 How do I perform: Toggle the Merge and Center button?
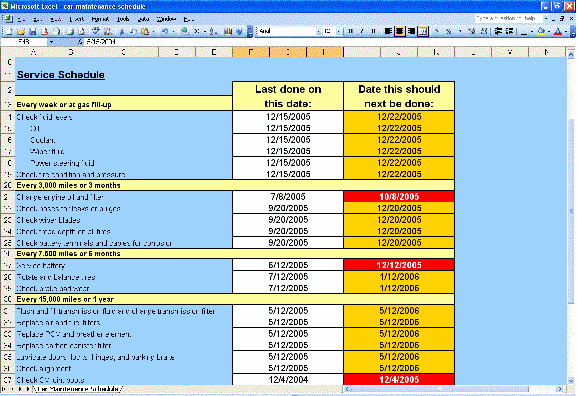(423, 31)
